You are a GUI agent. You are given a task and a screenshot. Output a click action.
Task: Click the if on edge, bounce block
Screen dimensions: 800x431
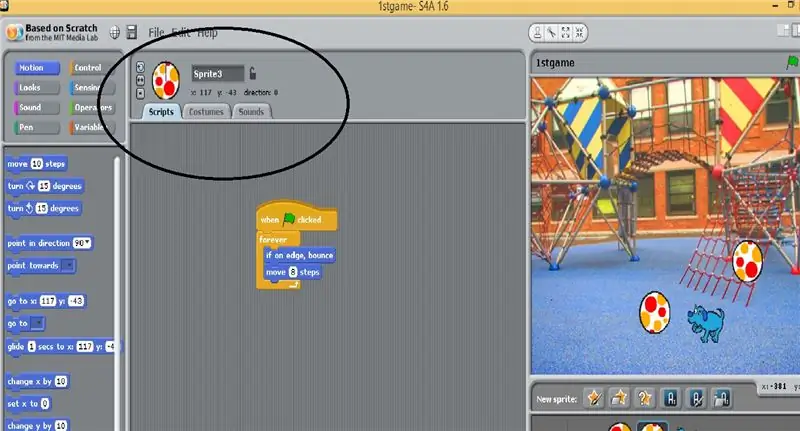[x=299, y=255]
